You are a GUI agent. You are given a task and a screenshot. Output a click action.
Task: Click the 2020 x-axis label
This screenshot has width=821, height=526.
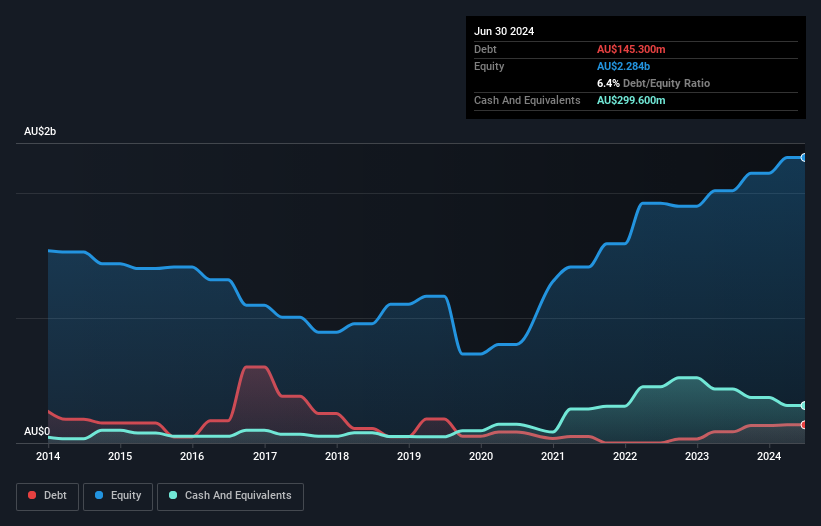point(481,456)
